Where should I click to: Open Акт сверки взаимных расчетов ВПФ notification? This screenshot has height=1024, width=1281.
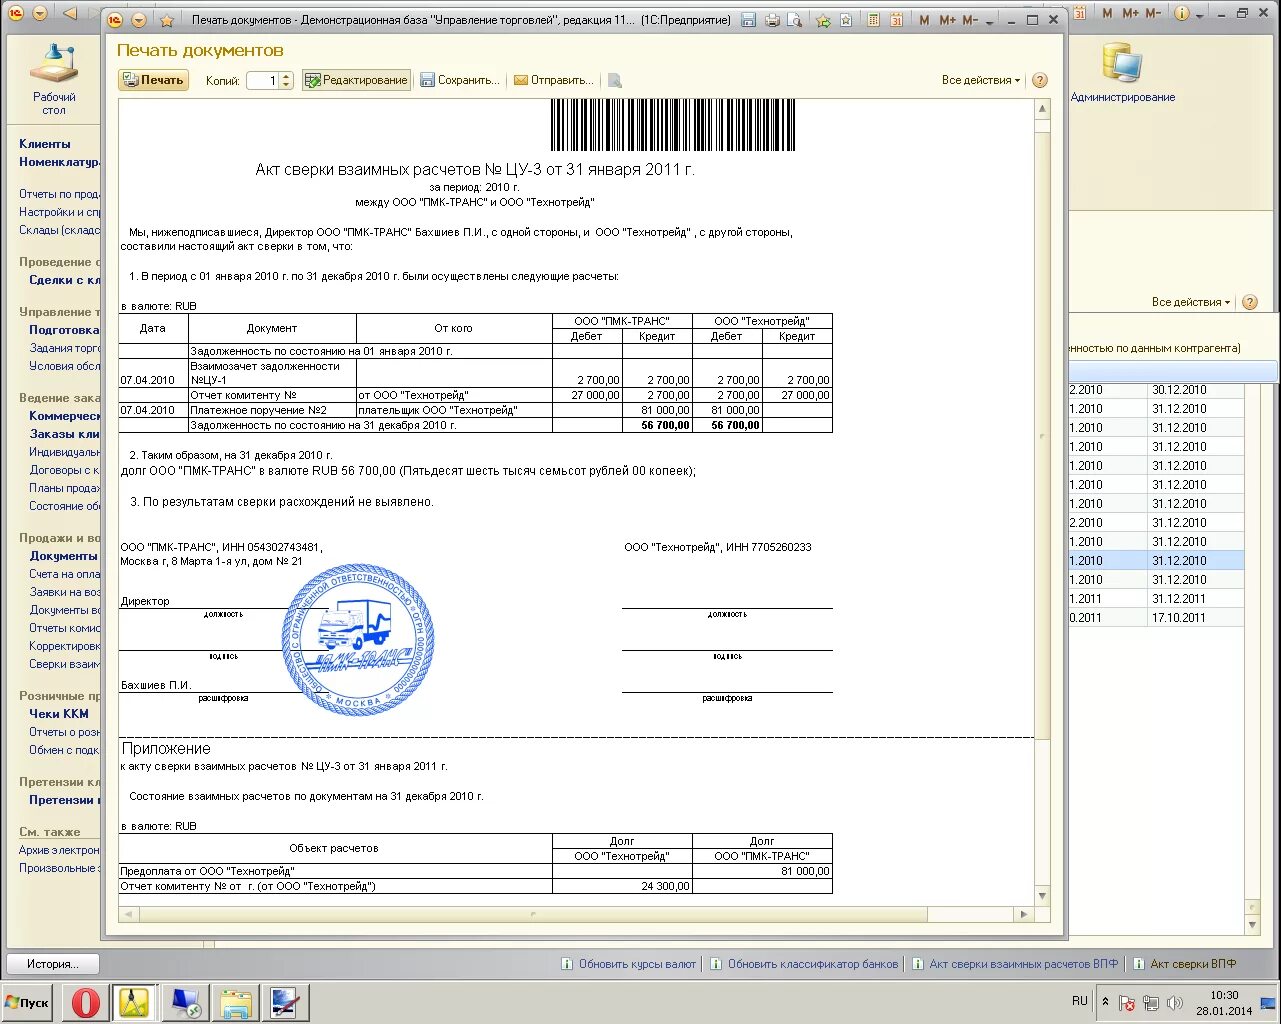(1024, 964)
